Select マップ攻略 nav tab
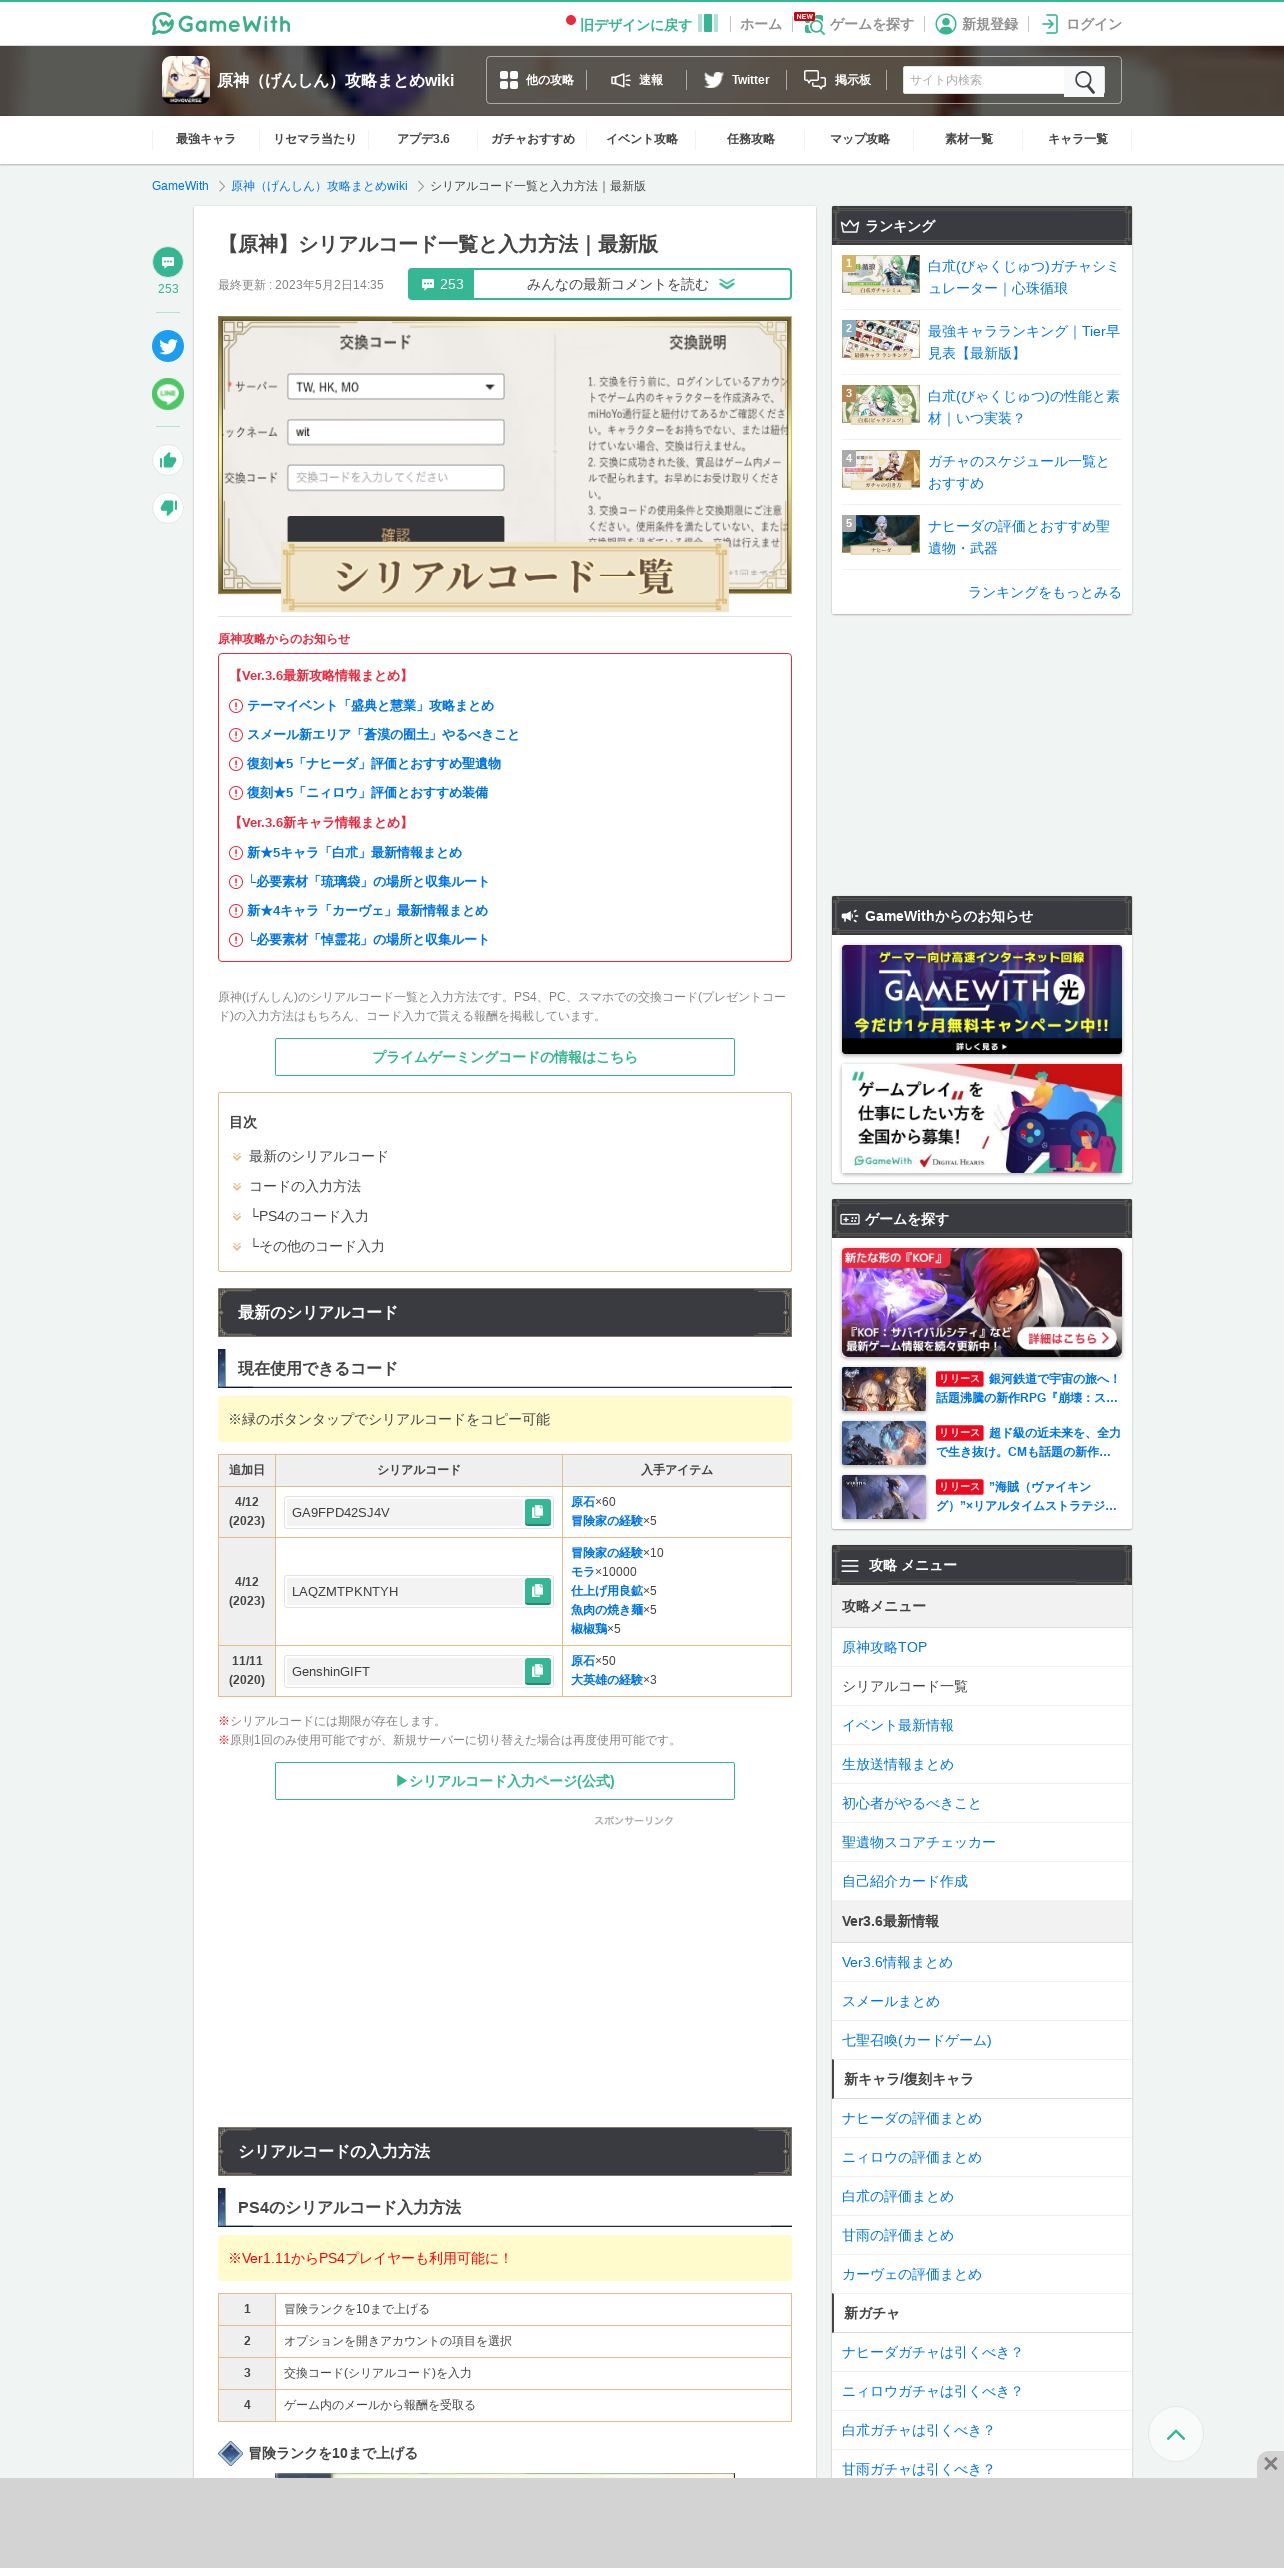Image resolution: width=1284 pixels, height=2568 pixels. coord(860,139)
